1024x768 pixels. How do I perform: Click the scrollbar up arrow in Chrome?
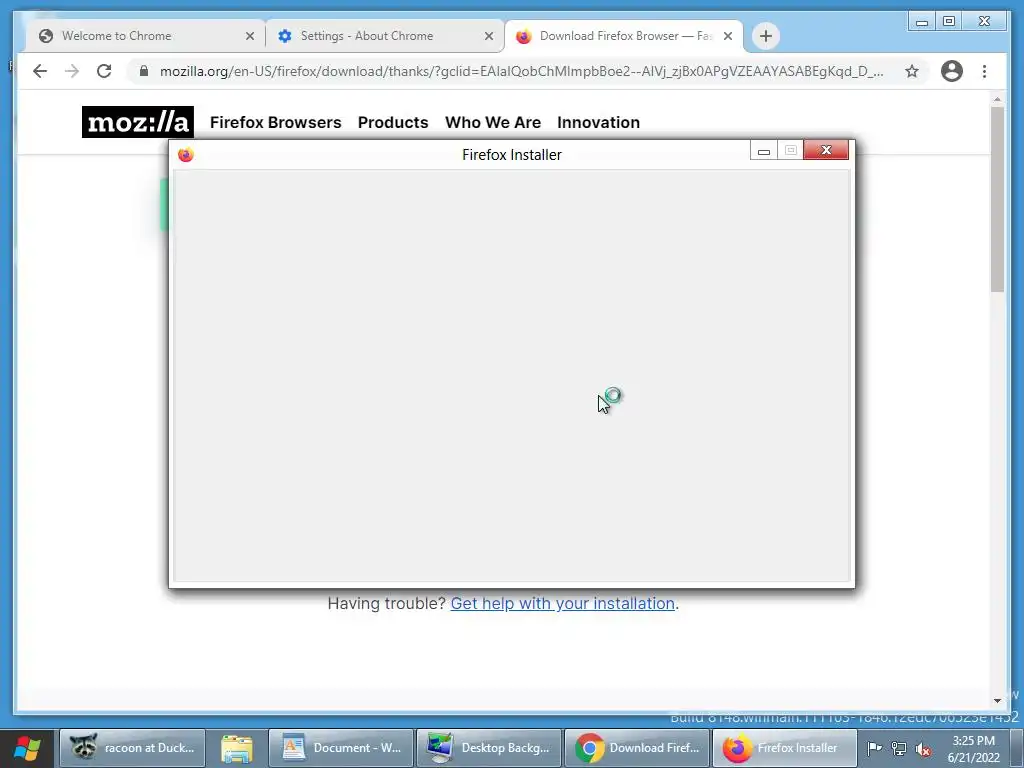point(997,99)
